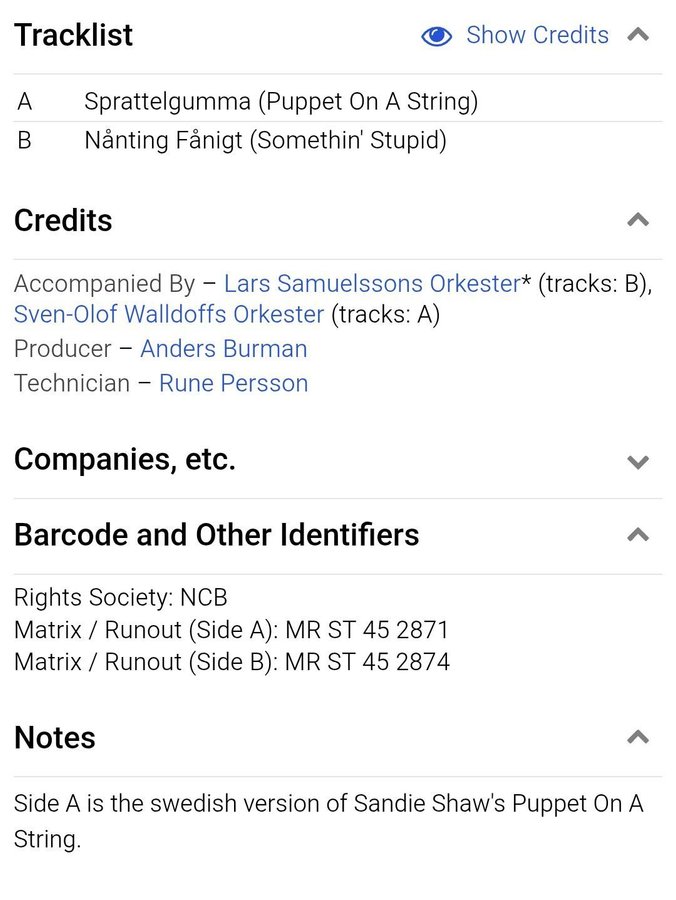Open Lars Samuelssons Orkester artist link

pos(371,284)
